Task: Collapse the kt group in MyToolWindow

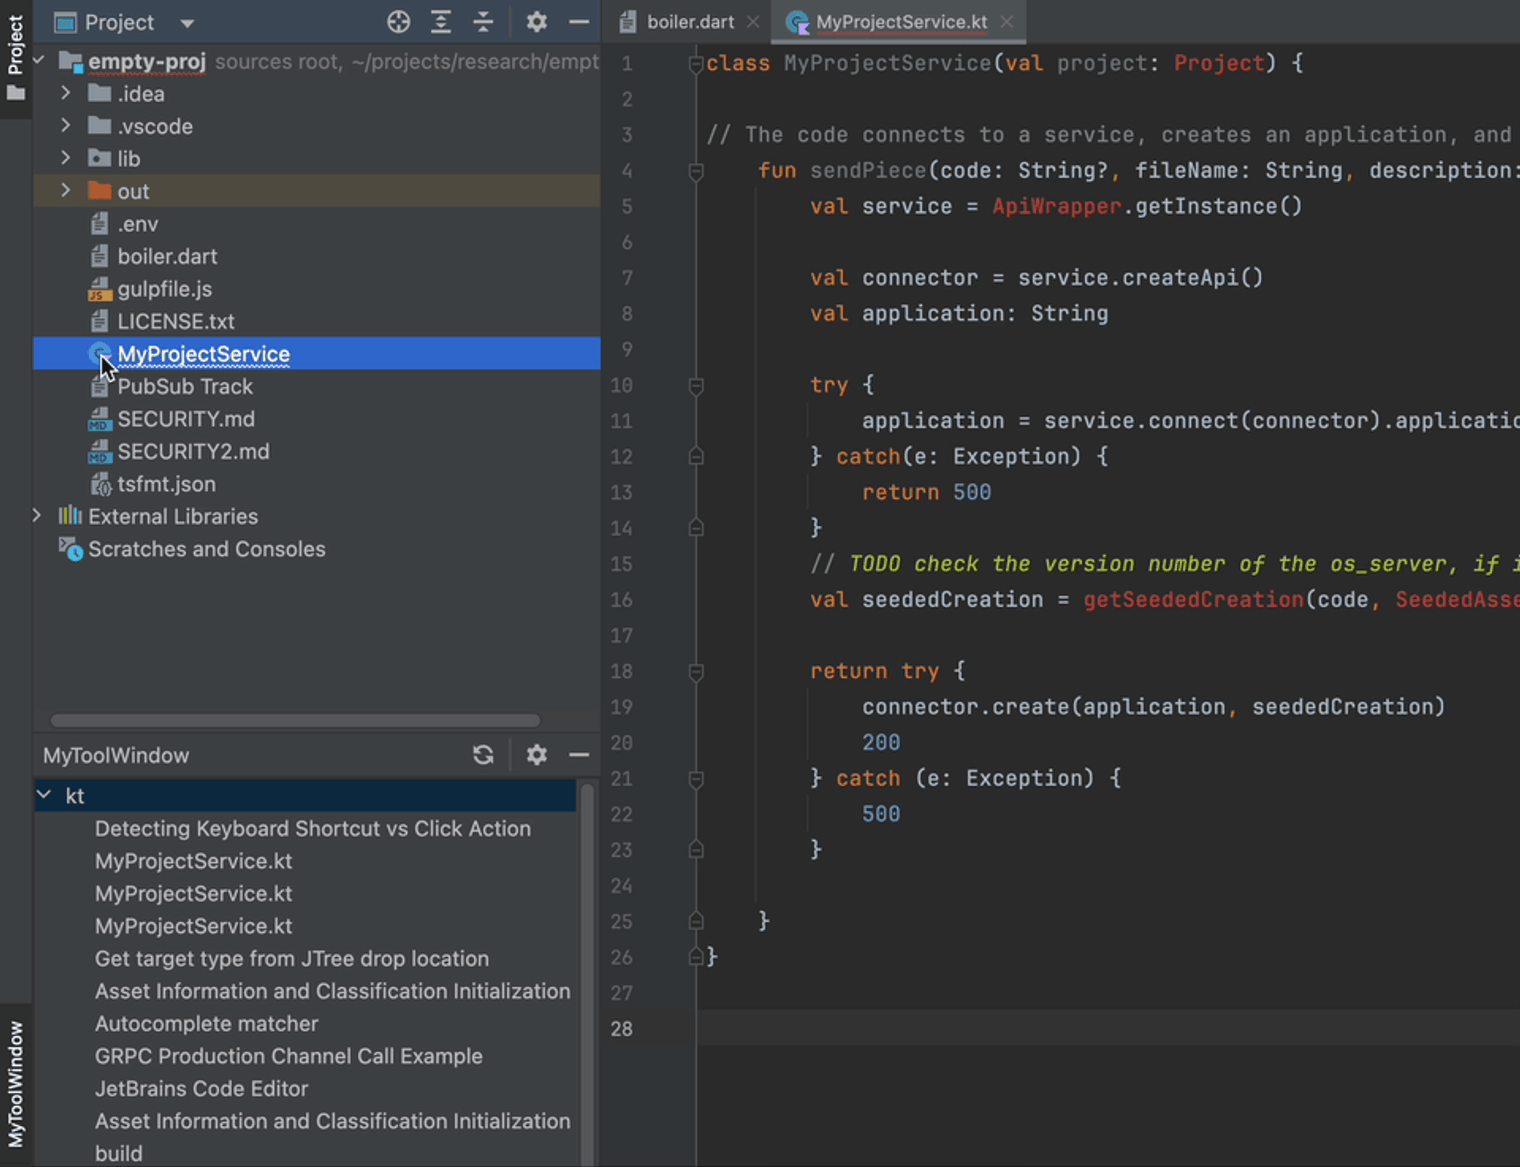Action: (x=44, y=795)
